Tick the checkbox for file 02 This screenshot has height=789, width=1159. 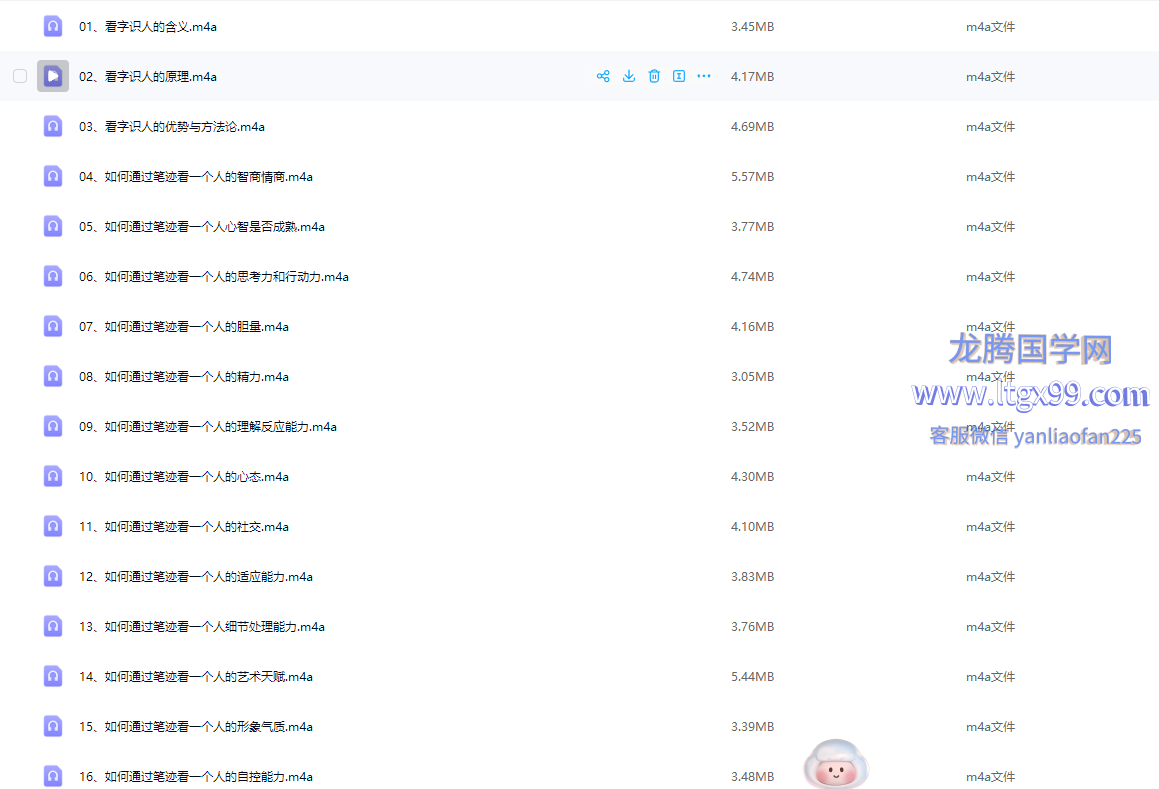coord(20,76)
